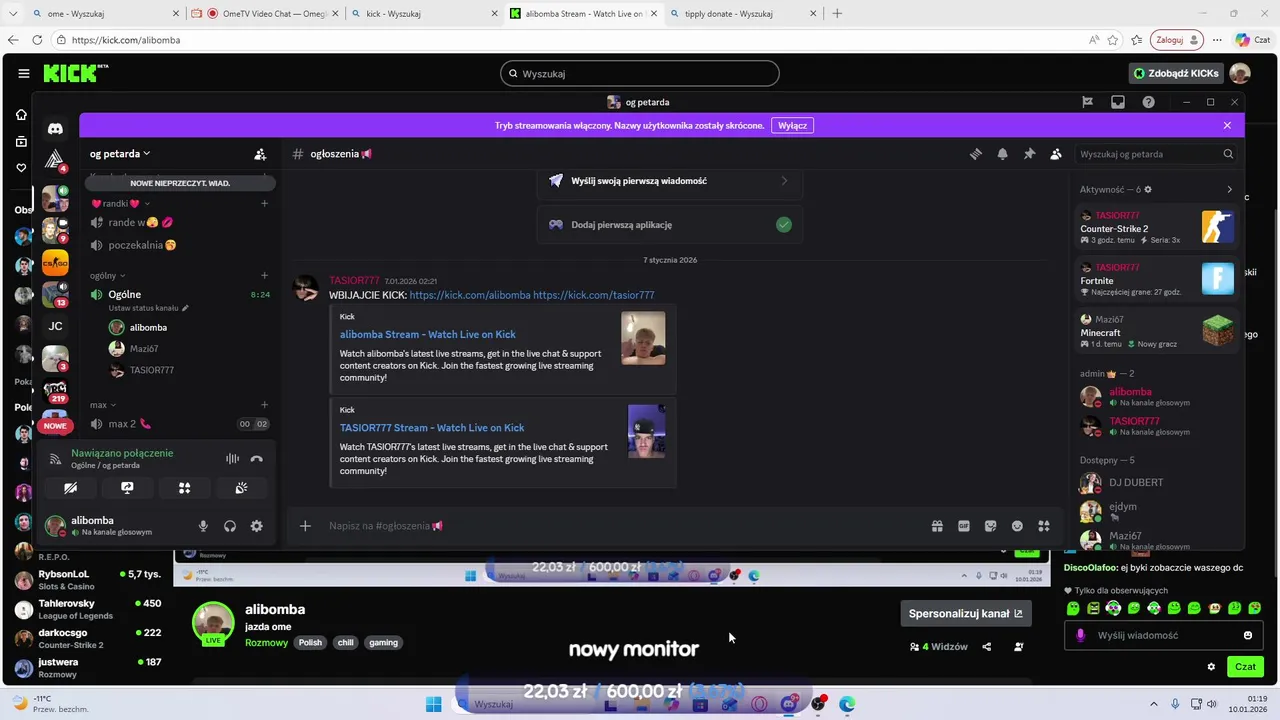This screenshot has width=1280, height=720.
Task: Open the apps icon in Discord message bar
Action: (1044, 526)
